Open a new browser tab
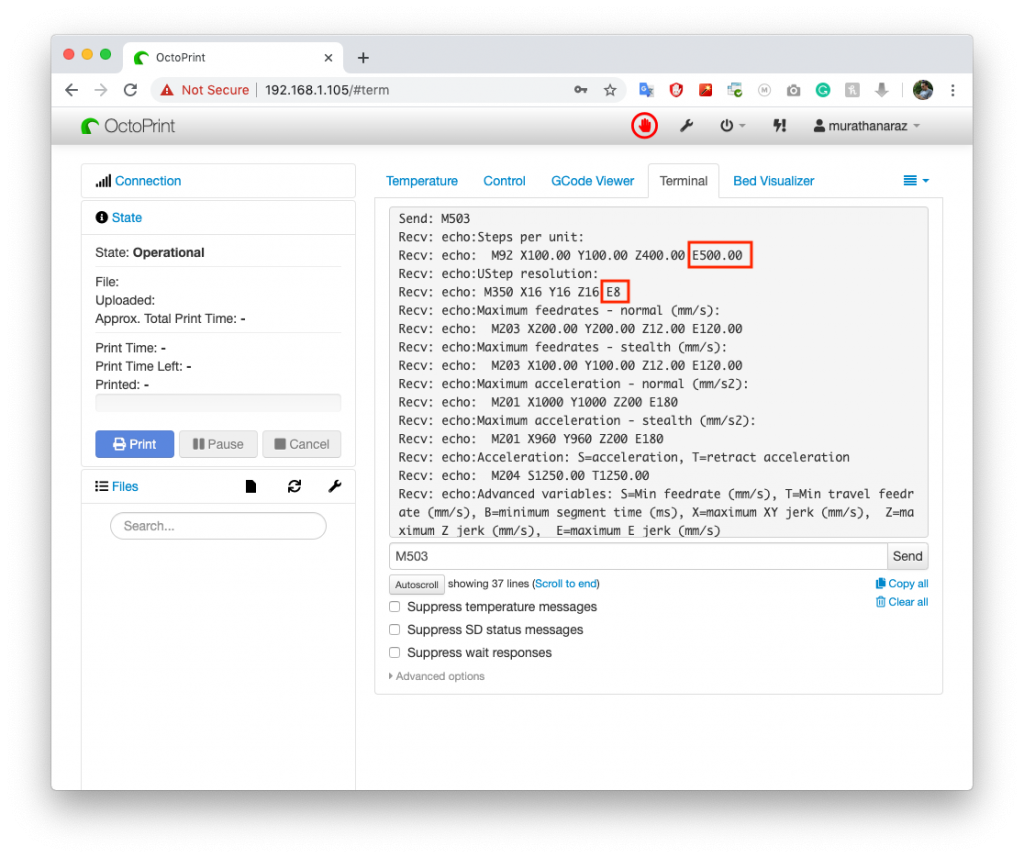 click(363, 57)
